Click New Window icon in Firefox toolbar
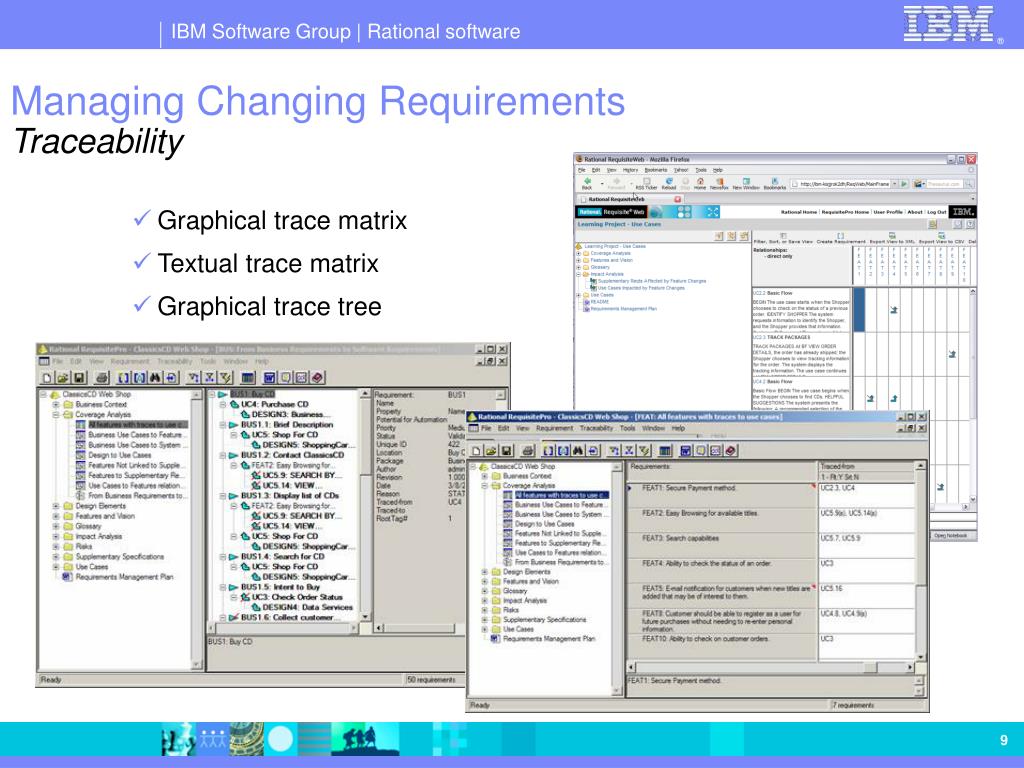1024x768 pixels. click(746, 183)
